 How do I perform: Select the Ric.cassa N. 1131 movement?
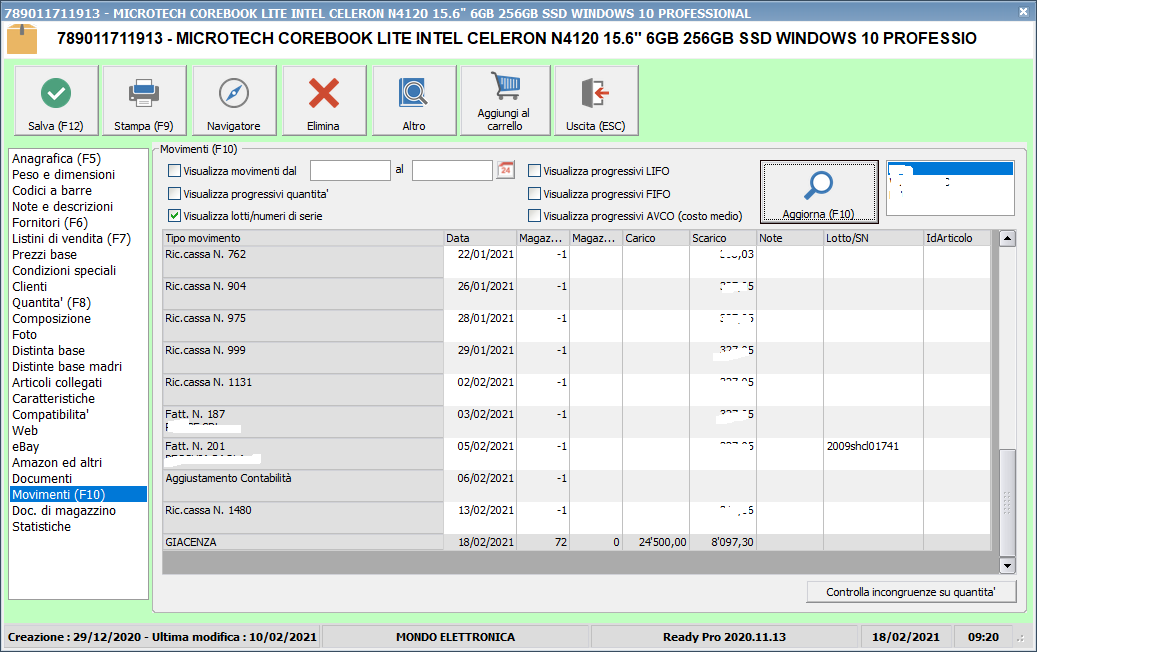[577, 390]
